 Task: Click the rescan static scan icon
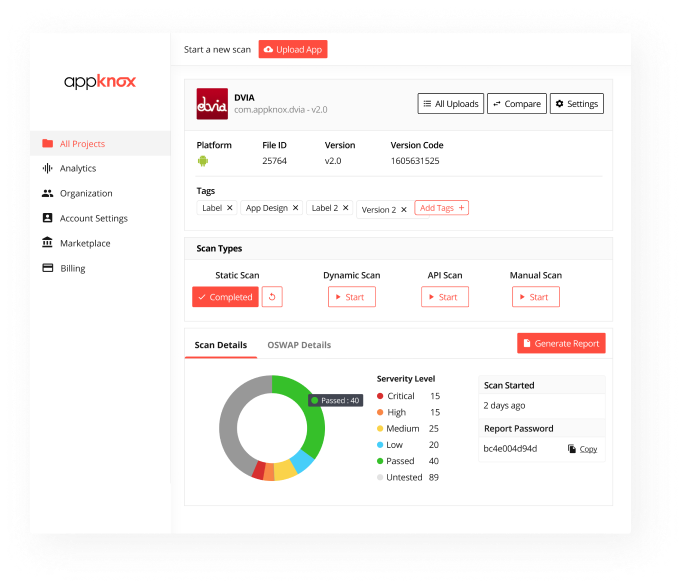pos(272,297)
